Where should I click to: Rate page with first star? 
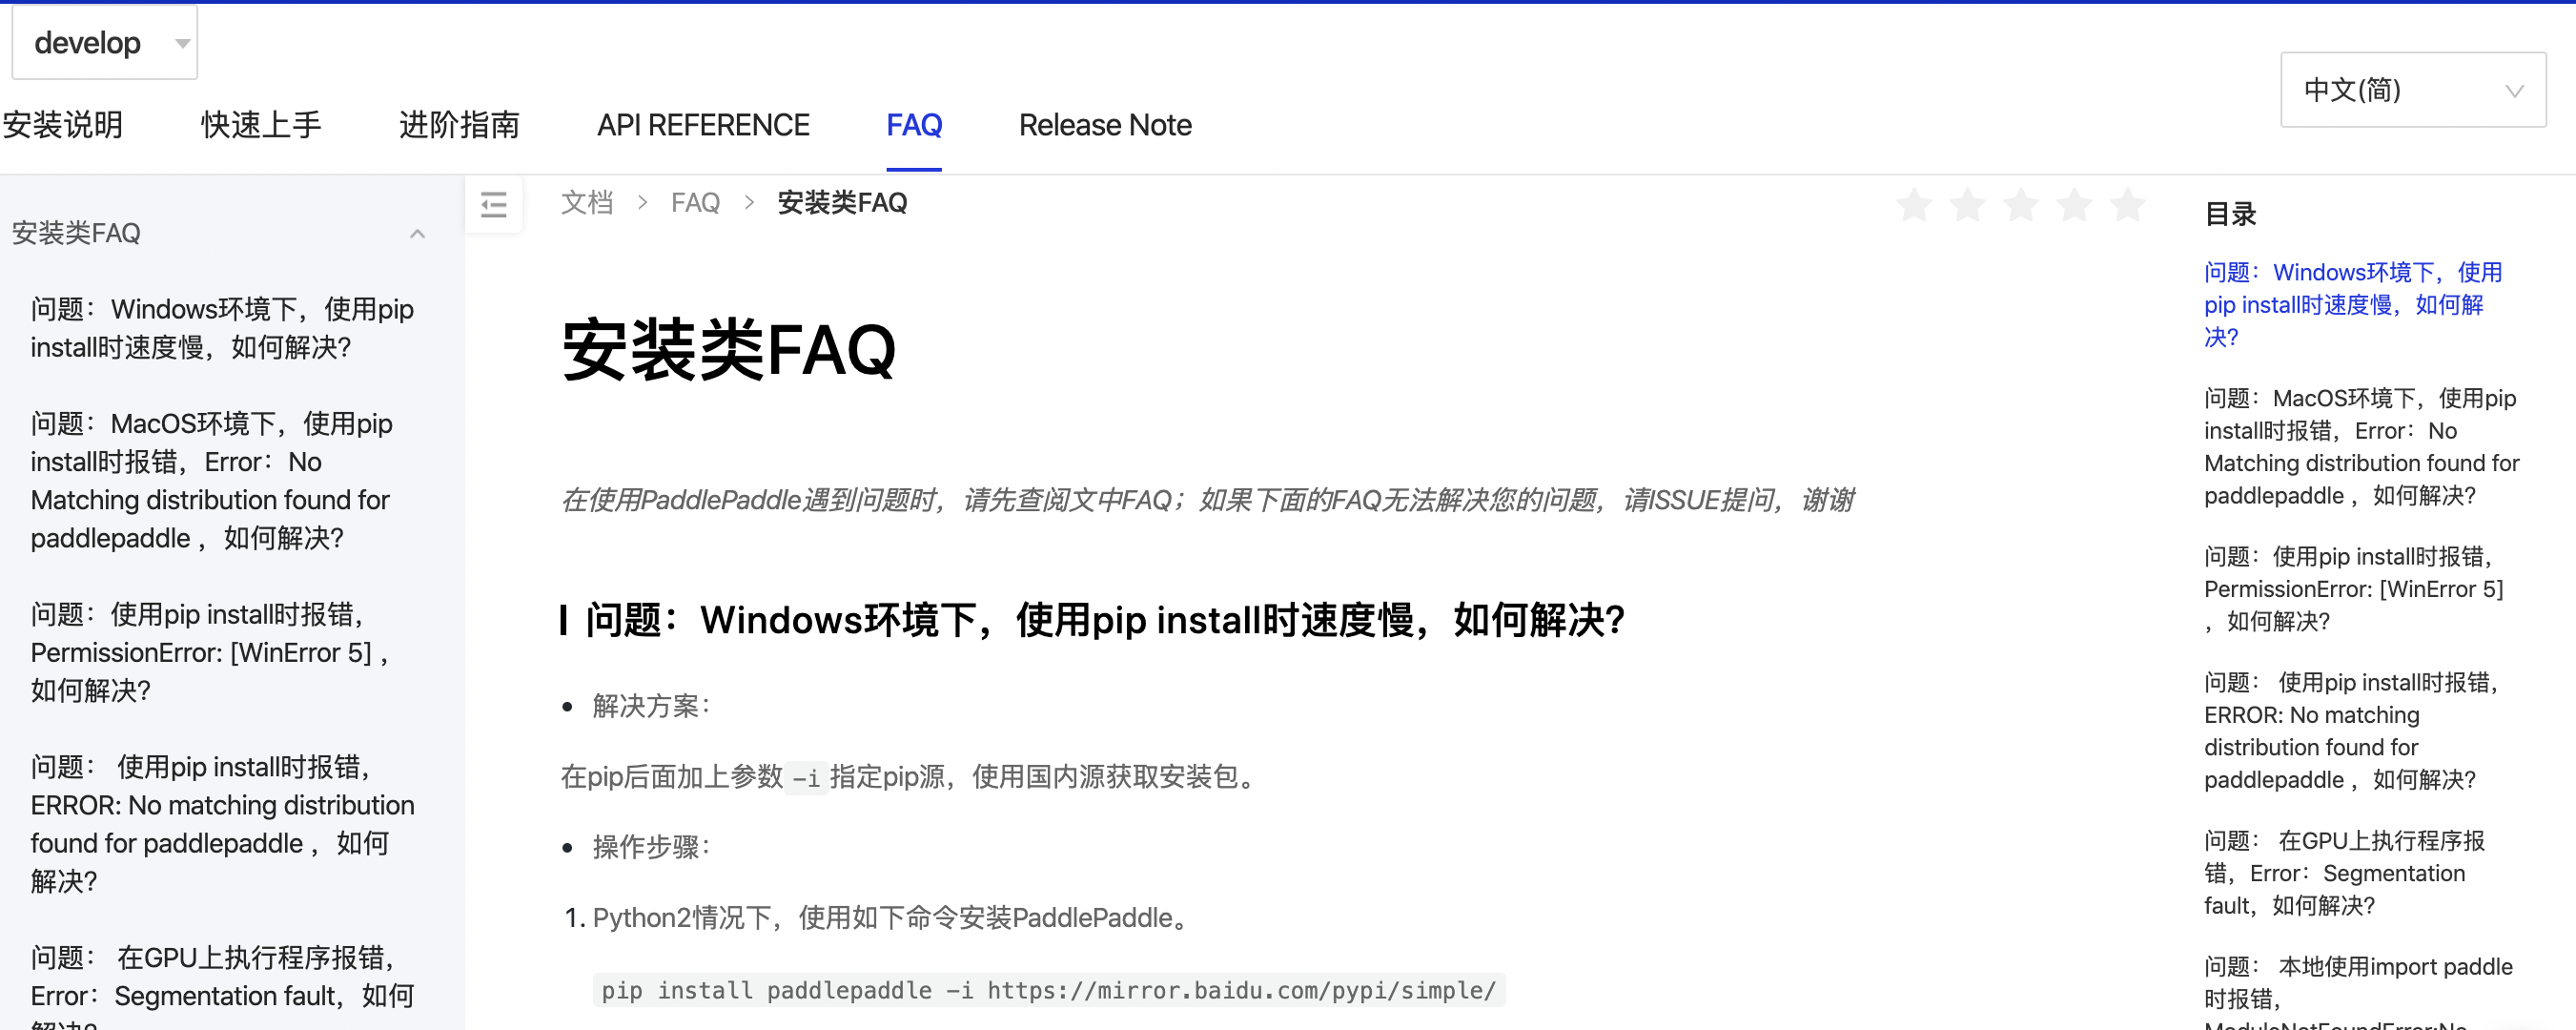(1913, 205)
